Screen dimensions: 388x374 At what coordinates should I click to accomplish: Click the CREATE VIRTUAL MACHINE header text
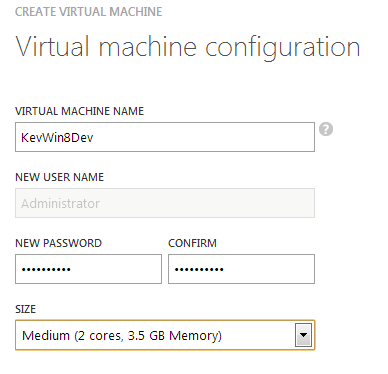[x=89, y=12]
